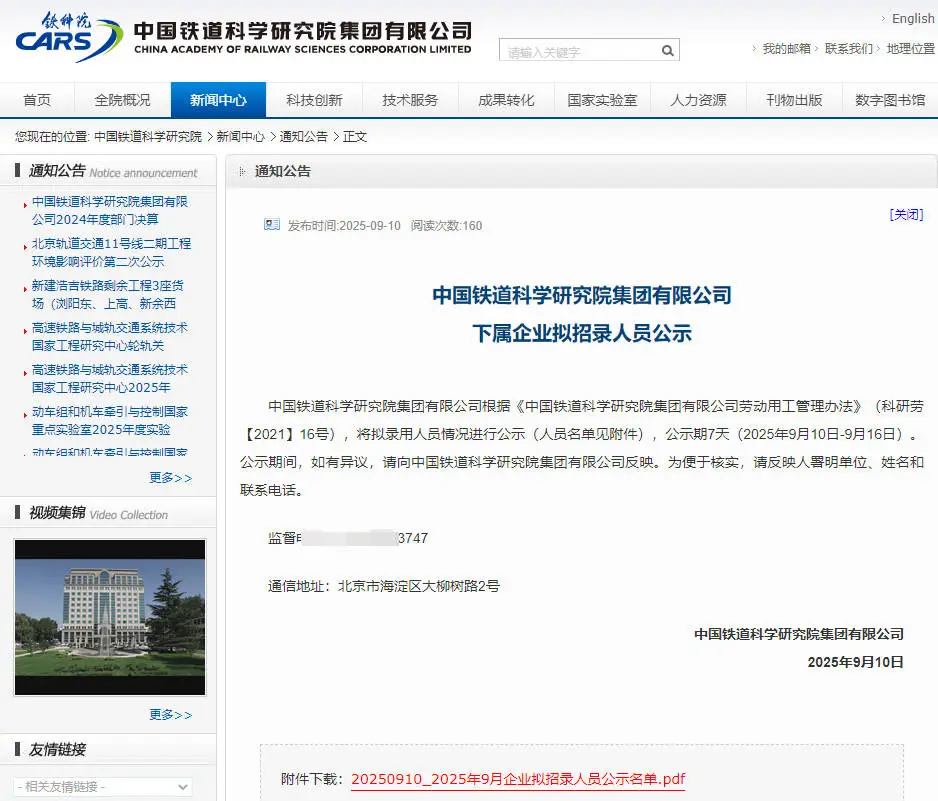Click 更多>> under video collection

(171, 714)
